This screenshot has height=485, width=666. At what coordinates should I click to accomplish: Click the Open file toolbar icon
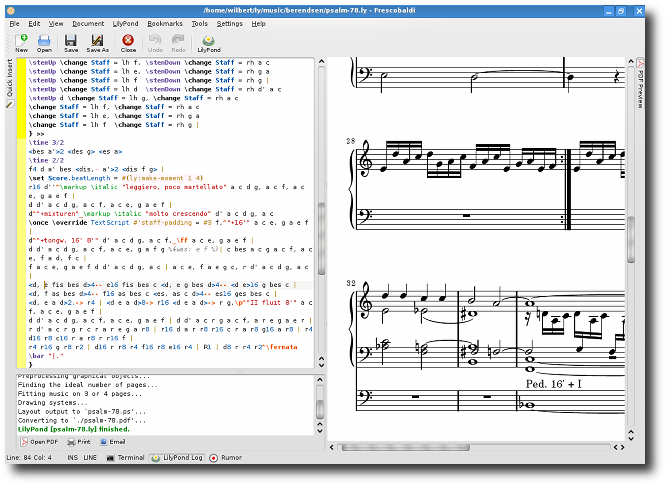(44, 43)
